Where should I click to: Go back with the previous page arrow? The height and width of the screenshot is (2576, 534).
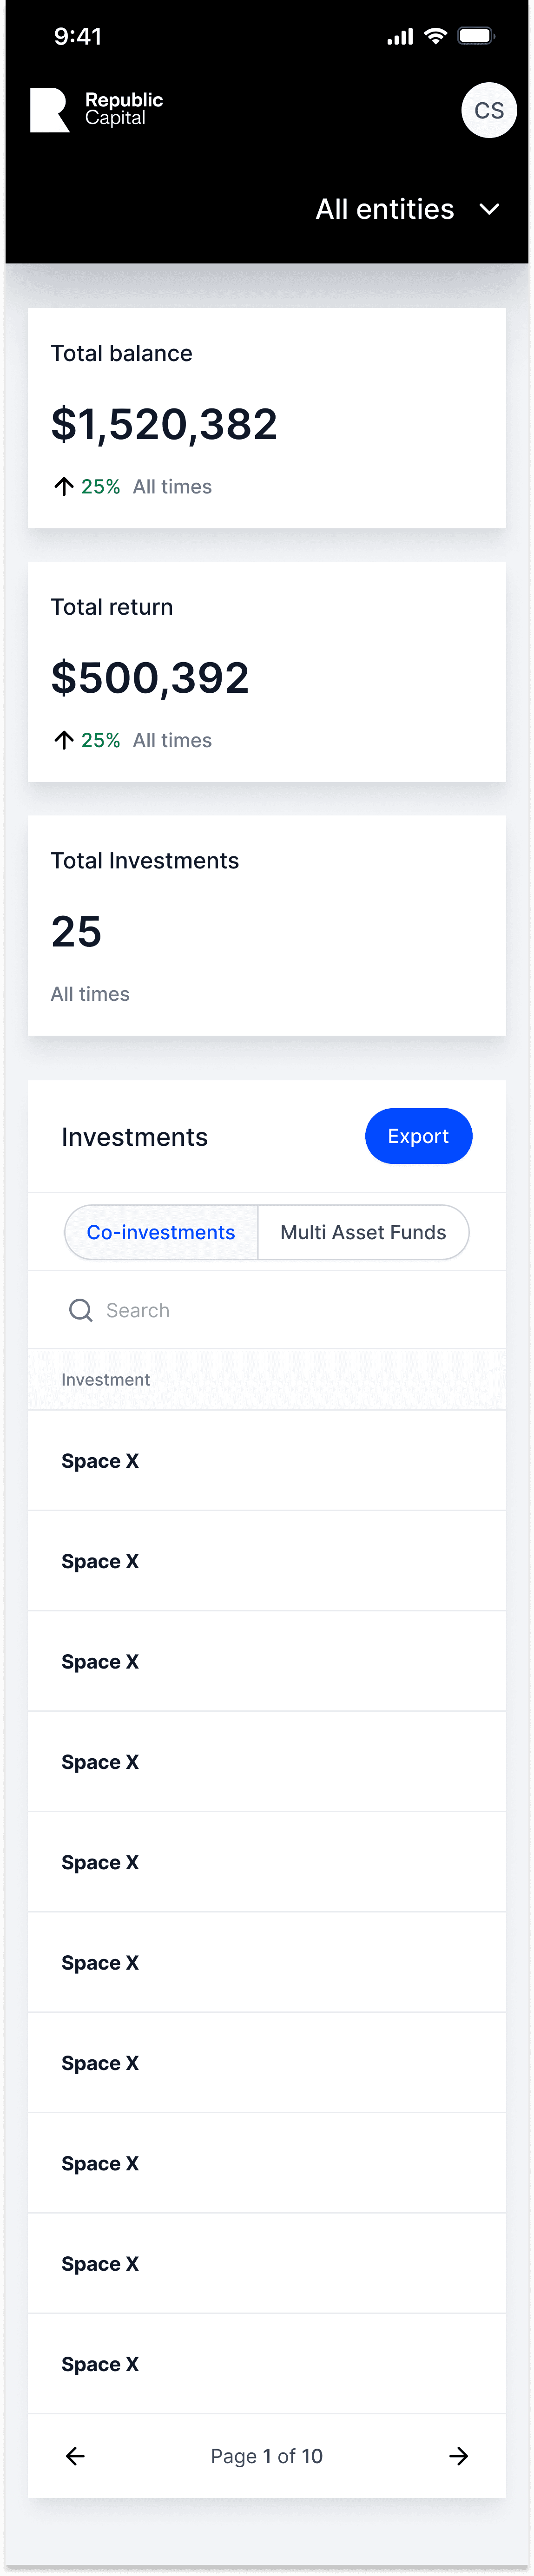[75, 2456]
